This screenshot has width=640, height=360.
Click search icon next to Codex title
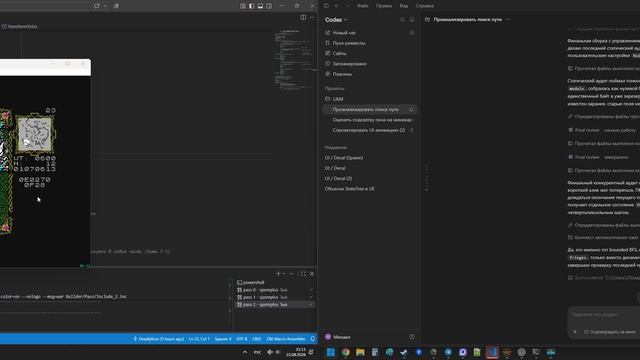pos(402,20)
